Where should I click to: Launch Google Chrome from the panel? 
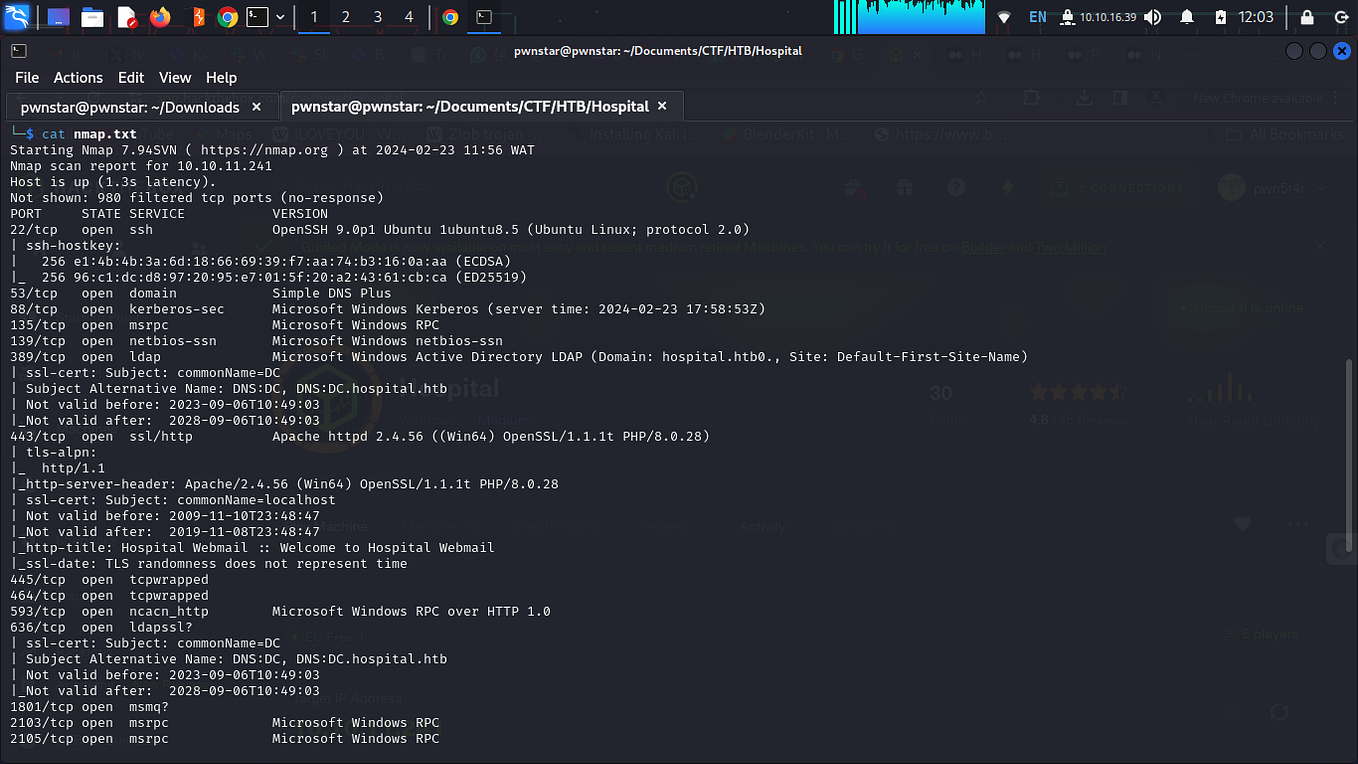[x=228, y=17]
